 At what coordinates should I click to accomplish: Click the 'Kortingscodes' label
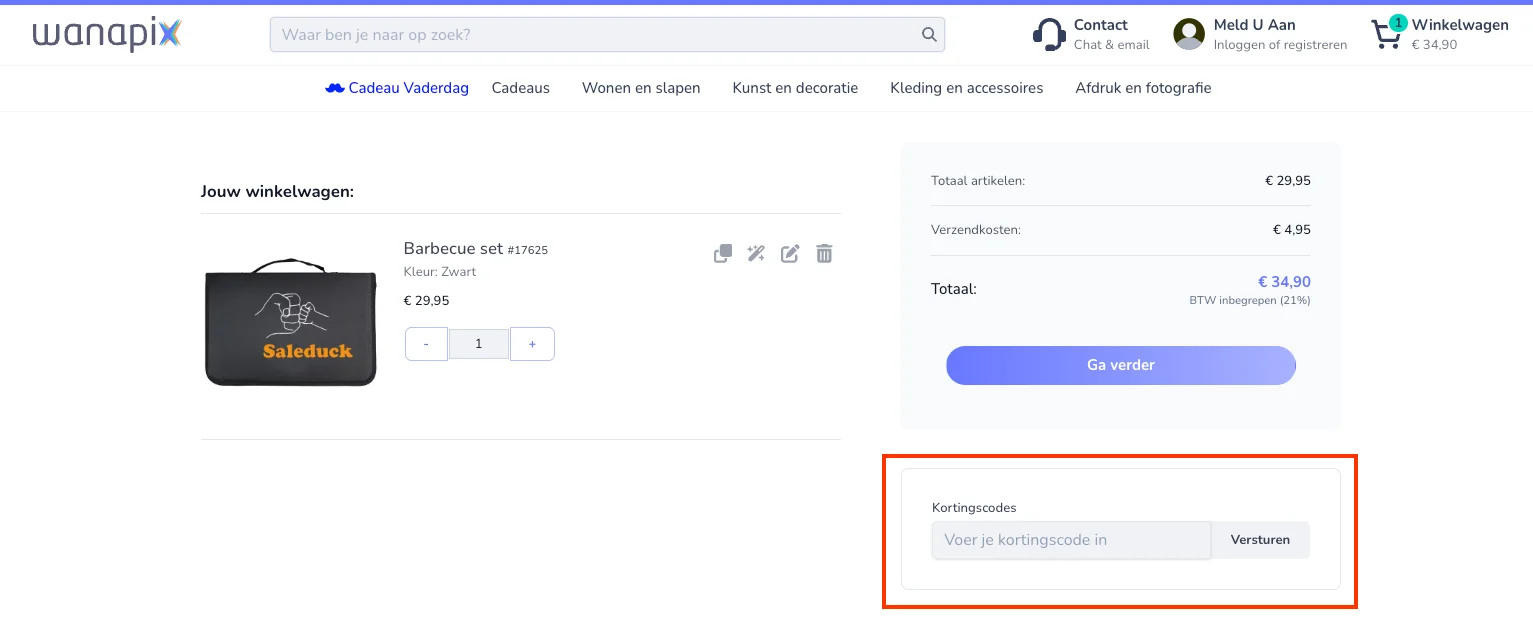(974, 508)
